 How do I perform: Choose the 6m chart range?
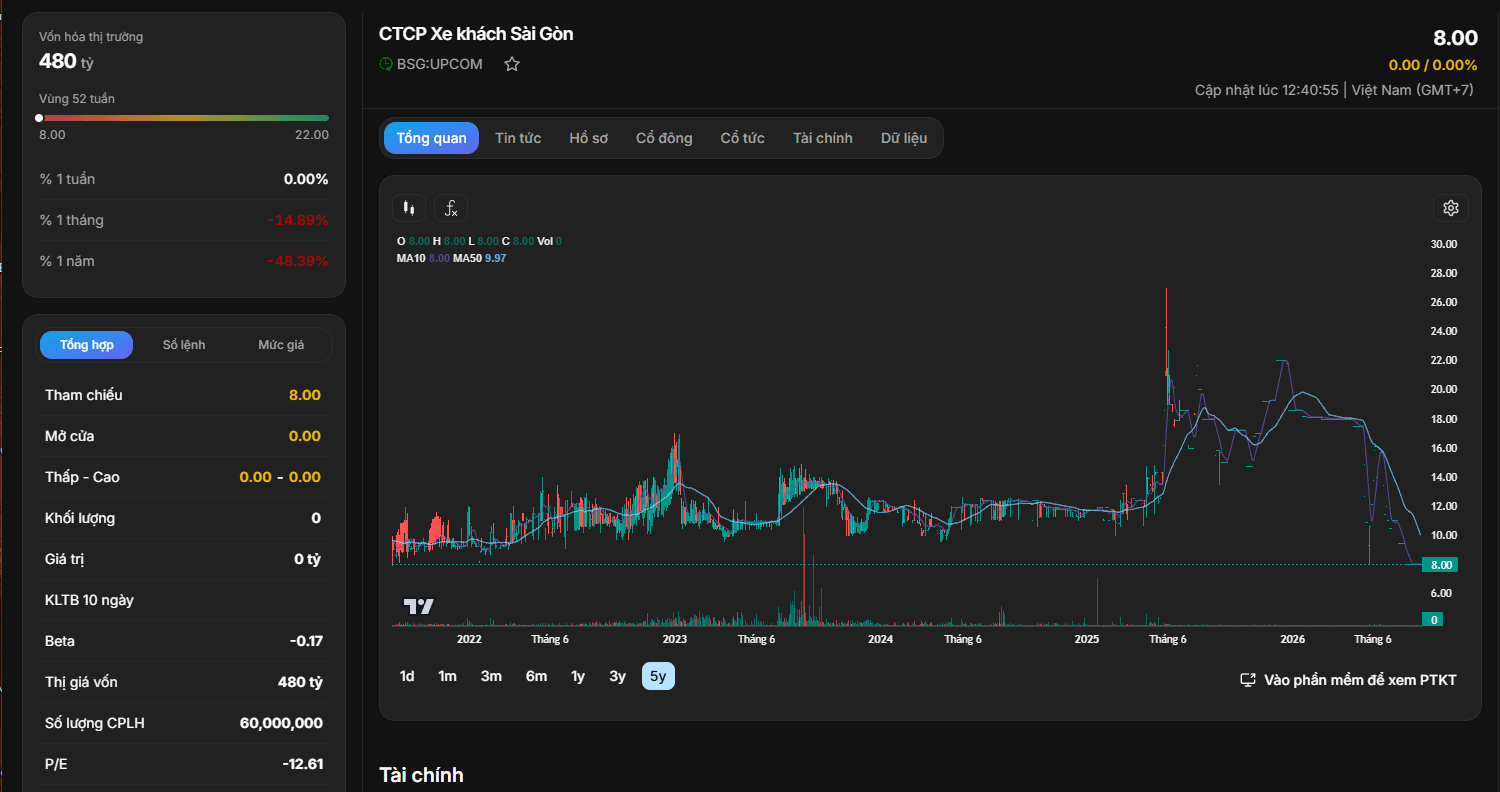[537, 676]
